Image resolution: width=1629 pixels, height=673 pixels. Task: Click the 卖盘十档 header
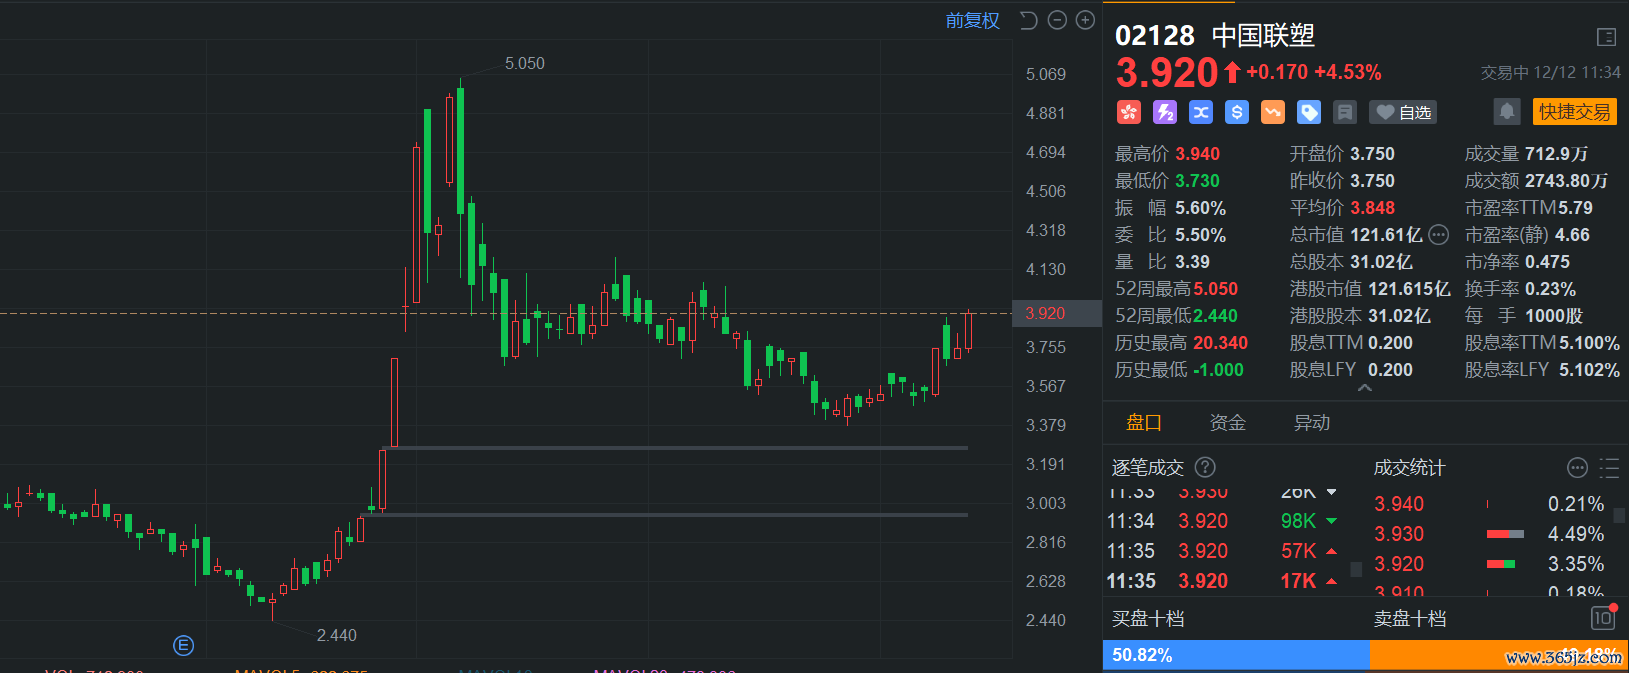pos(1410,619)
